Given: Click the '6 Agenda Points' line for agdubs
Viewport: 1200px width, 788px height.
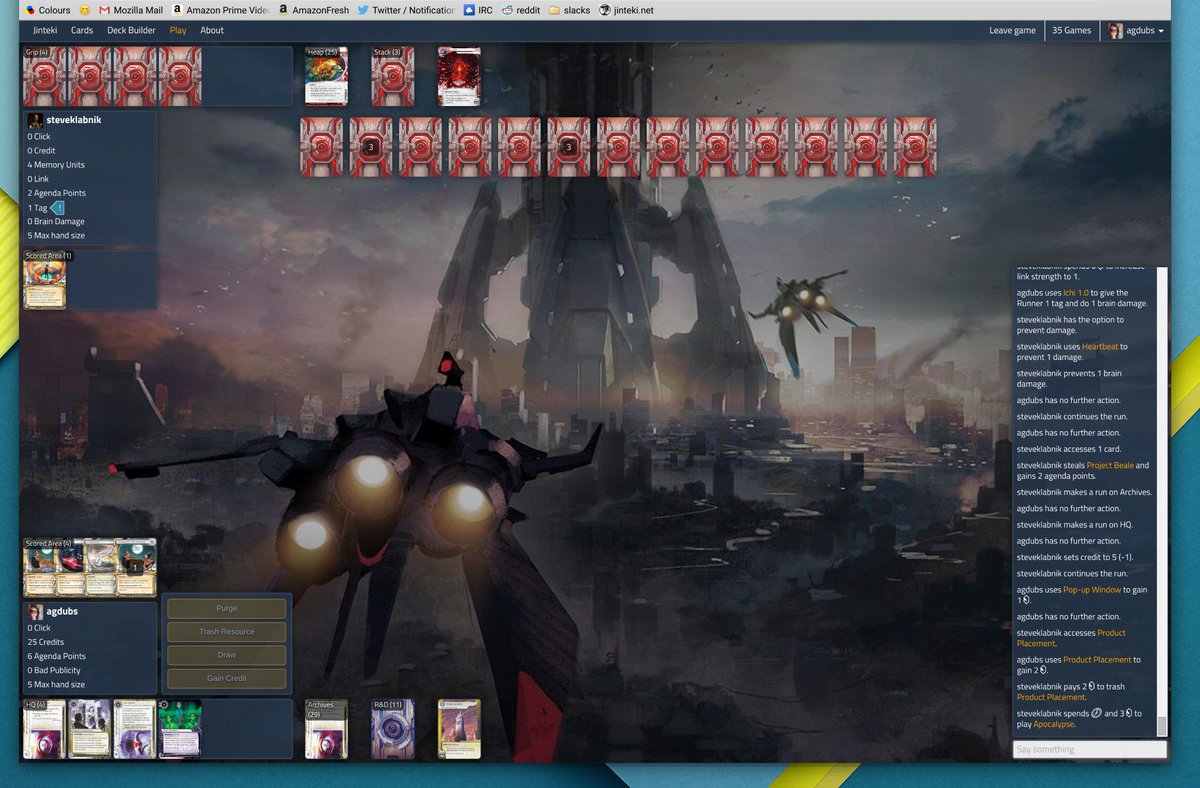Looking at the screenshot, I should pyautogui.click(x=57, y=656).
